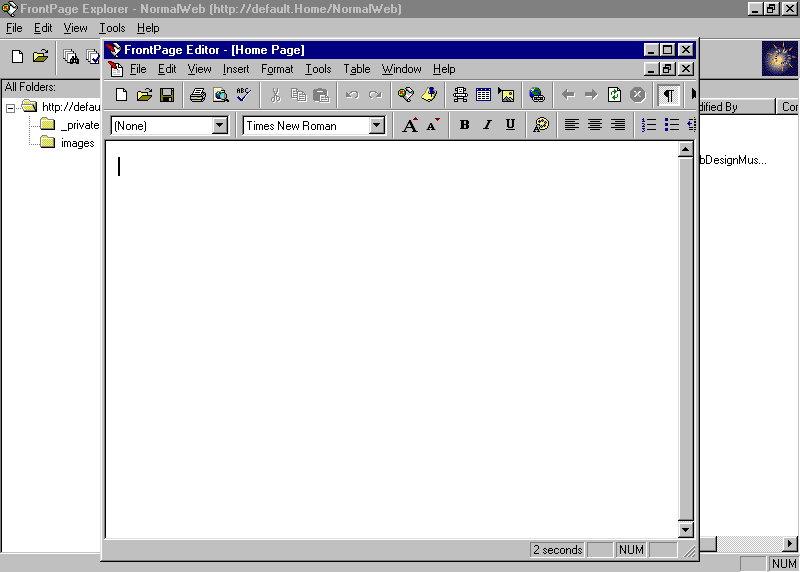Insert image picture icon
Screen dimensions: 800x572
tap(506, 95)
